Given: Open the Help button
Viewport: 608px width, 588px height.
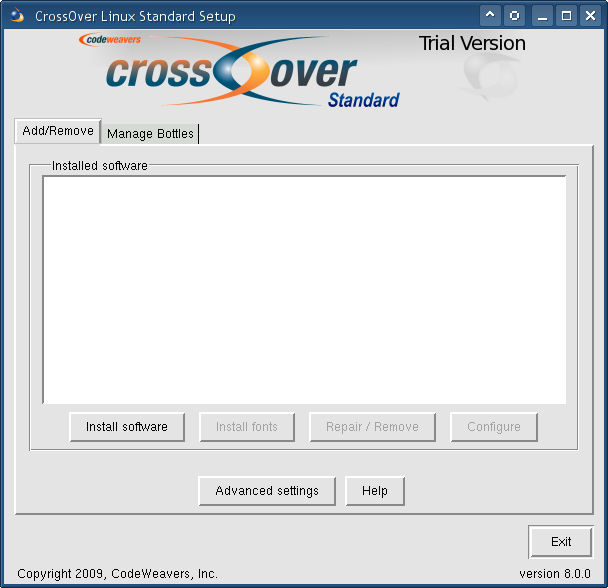Looking at the screenshot, I should pos(375,491).
